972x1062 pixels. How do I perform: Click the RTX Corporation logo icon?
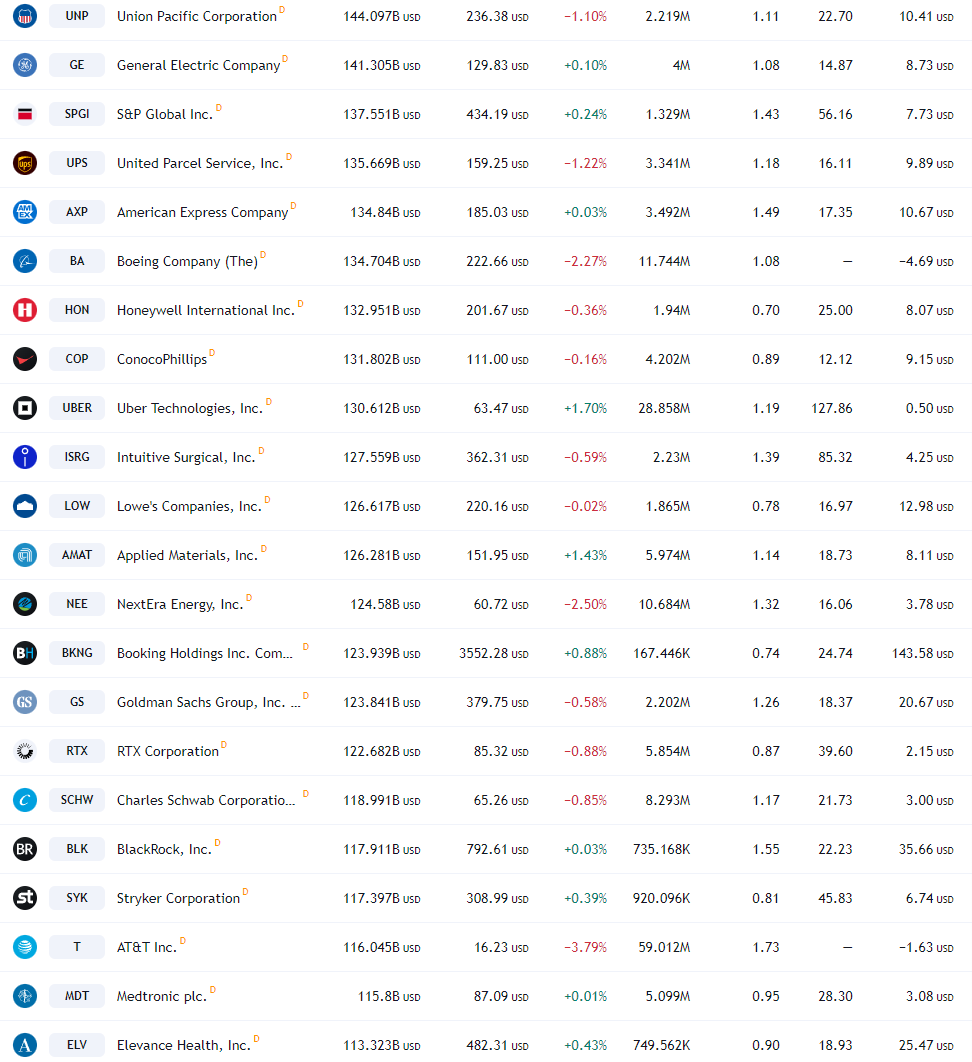click(x=25, y=751)
